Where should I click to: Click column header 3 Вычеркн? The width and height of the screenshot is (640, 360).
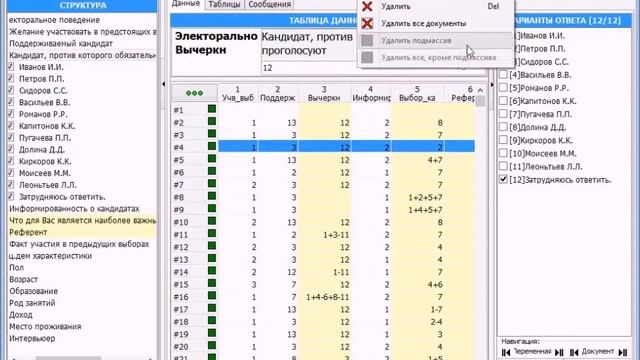pyautogui.click(x=324, y=93)
